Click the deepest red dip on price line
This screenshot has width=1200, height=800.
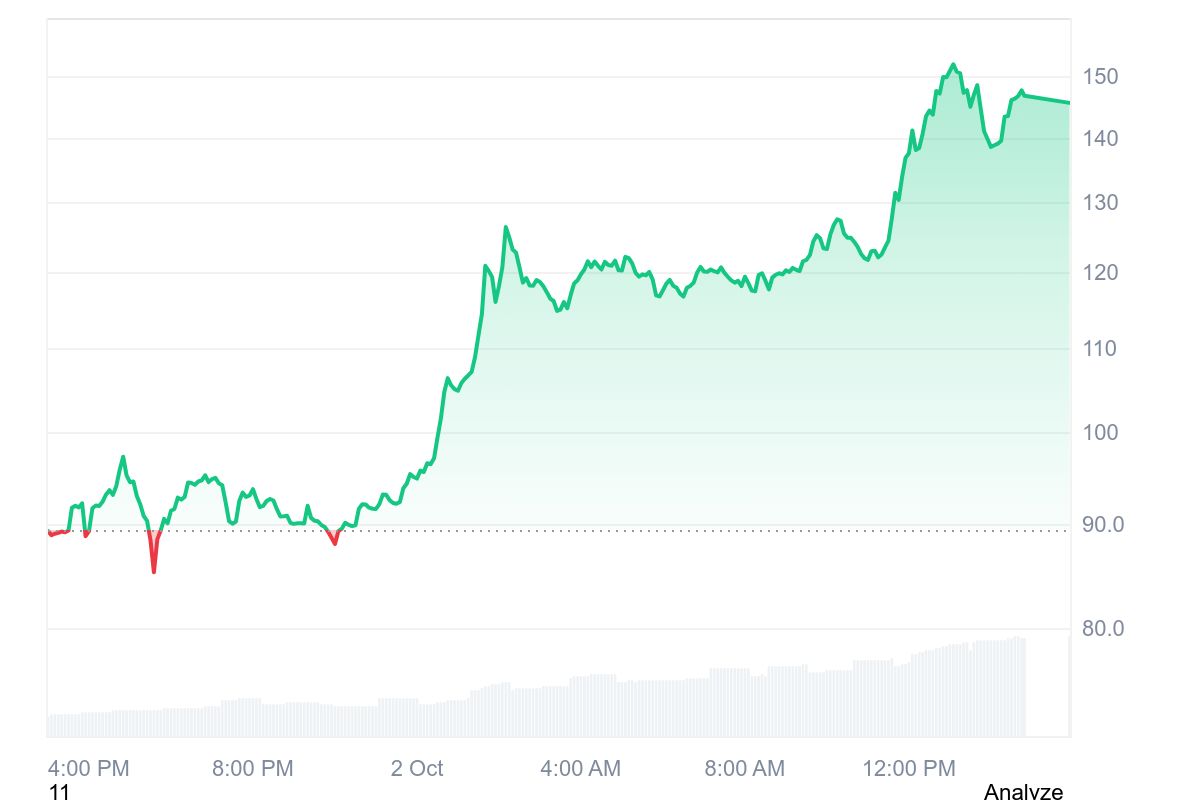point(154,570)
